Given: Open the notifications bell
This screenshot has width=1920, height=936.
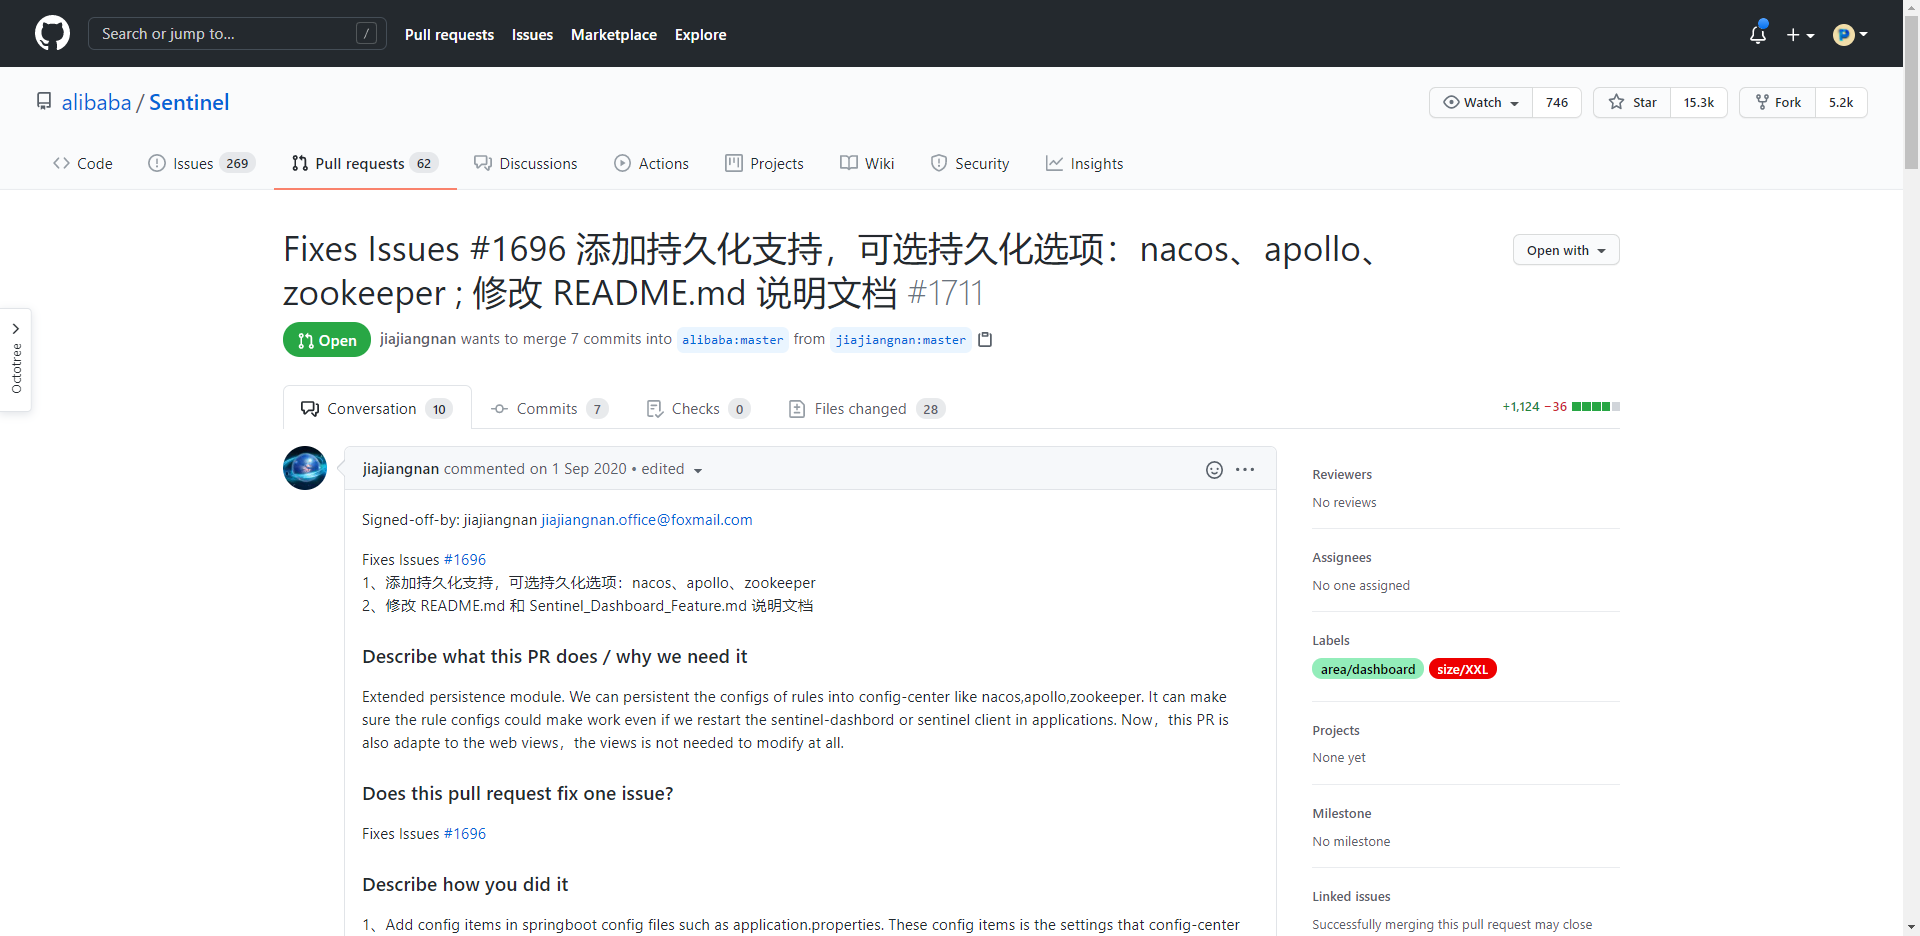Looking at the screenshot, I should point(1757,35).
